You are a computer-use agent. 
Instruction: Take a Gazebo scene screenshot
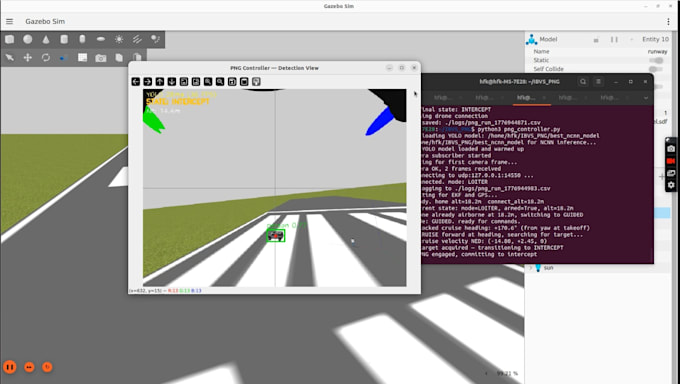coord(101,58)
